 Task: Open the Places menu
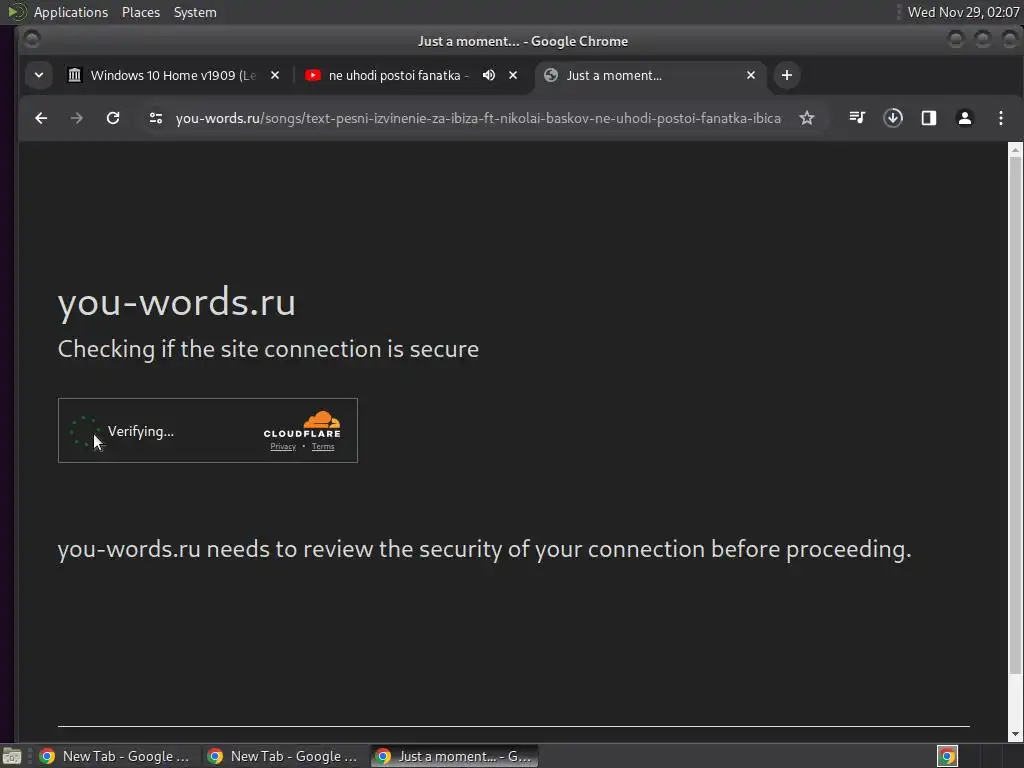pos(140,12)
